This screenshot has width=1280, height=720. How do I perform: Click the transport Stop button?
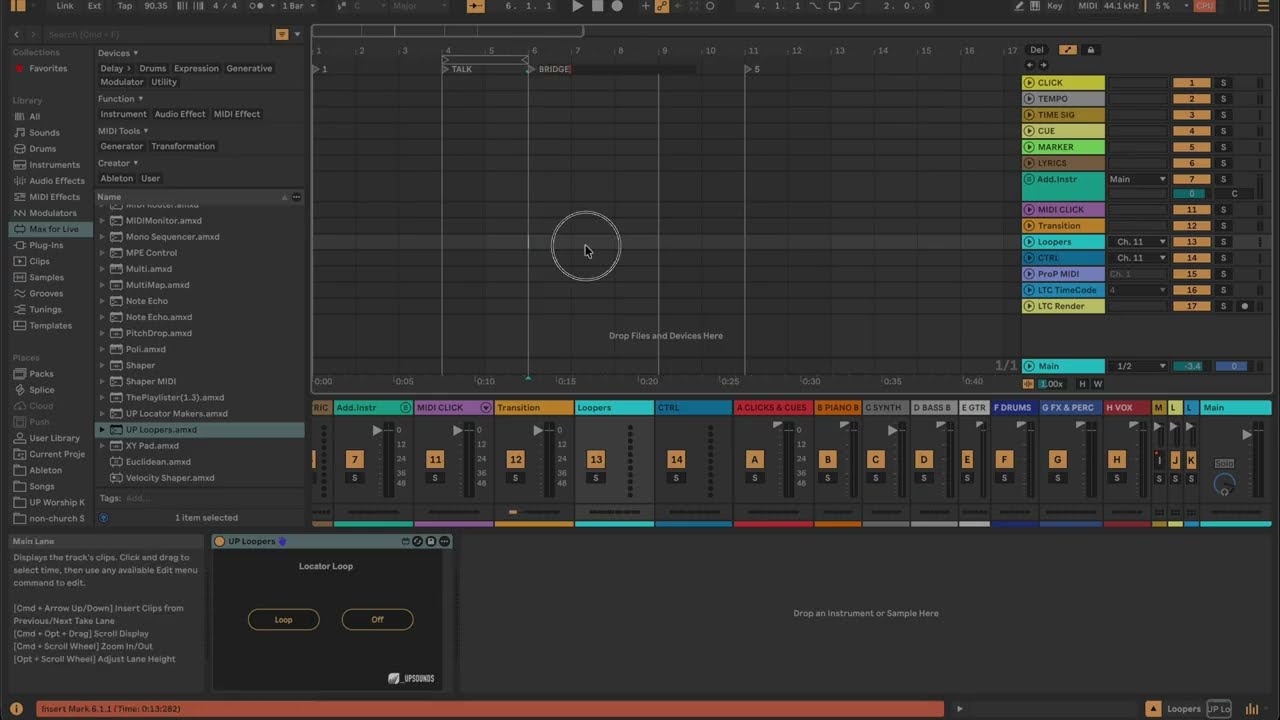(x=597, y=6)
